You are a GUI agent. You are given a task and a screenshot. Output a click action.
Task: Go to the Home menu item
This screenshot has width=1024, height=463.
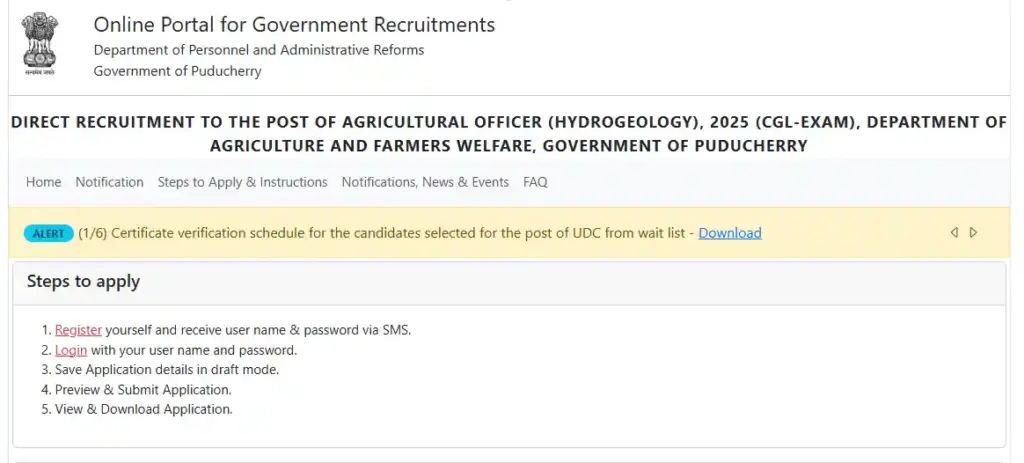[x=43, y=182]
